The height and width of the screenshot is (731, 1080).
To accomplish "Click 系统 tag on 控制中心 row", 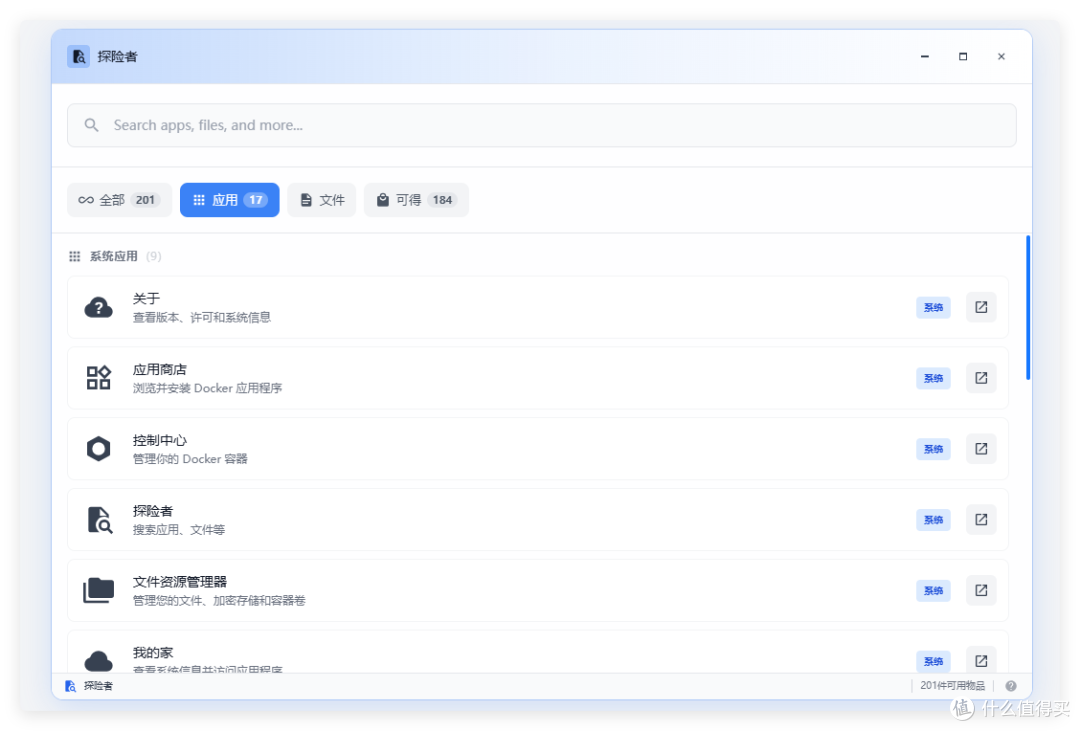I will [x=933, y=449].
